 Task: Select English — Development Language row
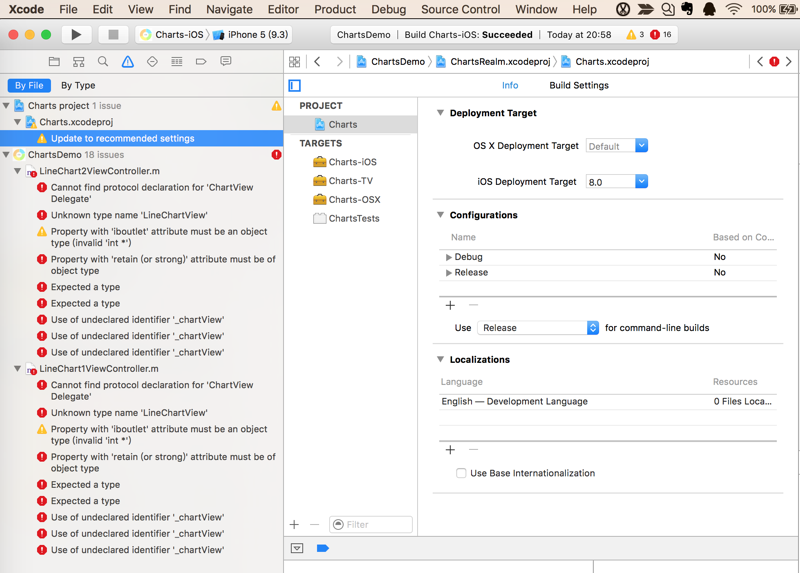607,402
